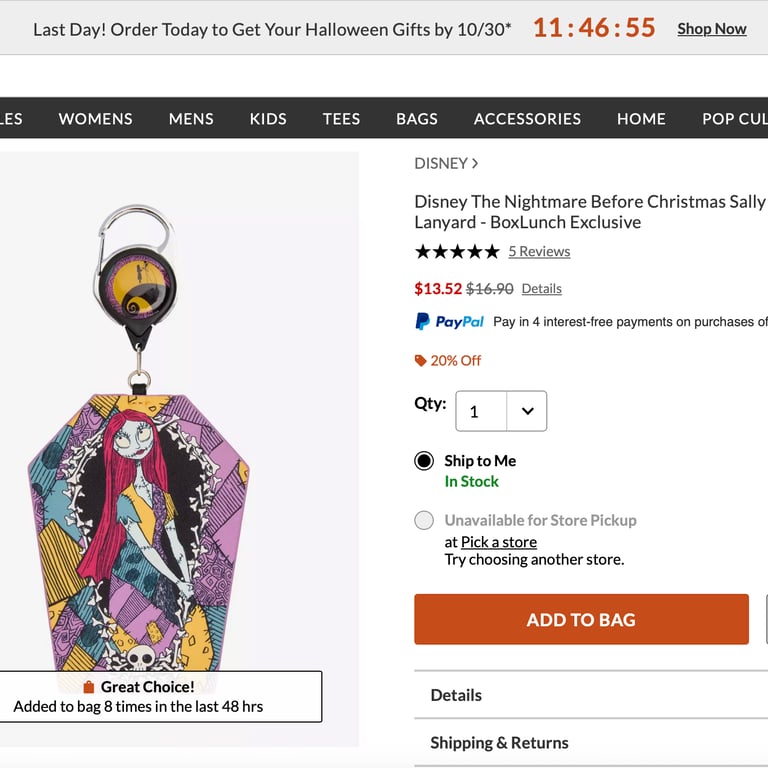This screenshot has width=768, height=768.
Task: Click the shopping bag icon beside Great Choice
Action: click(x=89, y=687)
